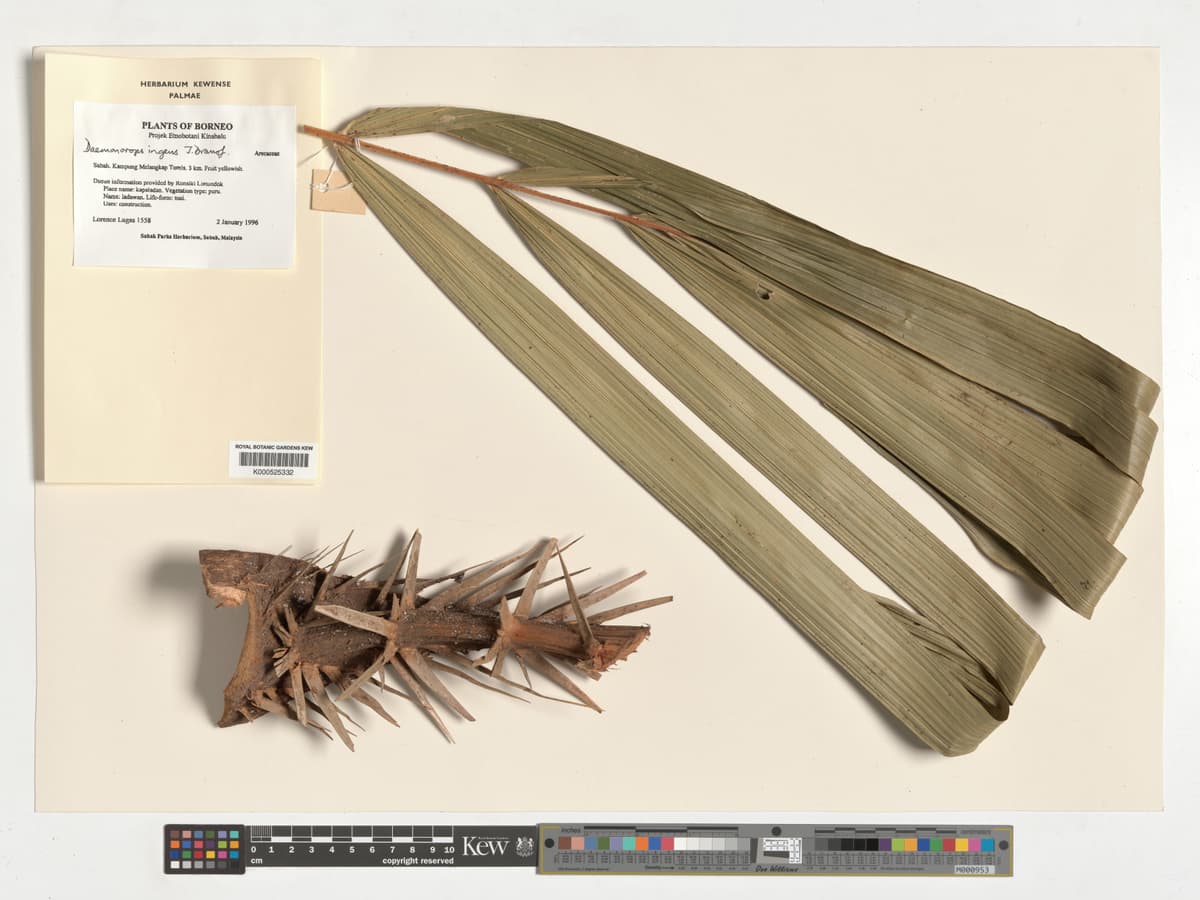Click the small paper tag tied to leaf stalk
Viewport: 1200px width, 900px height.
[337, 191]
